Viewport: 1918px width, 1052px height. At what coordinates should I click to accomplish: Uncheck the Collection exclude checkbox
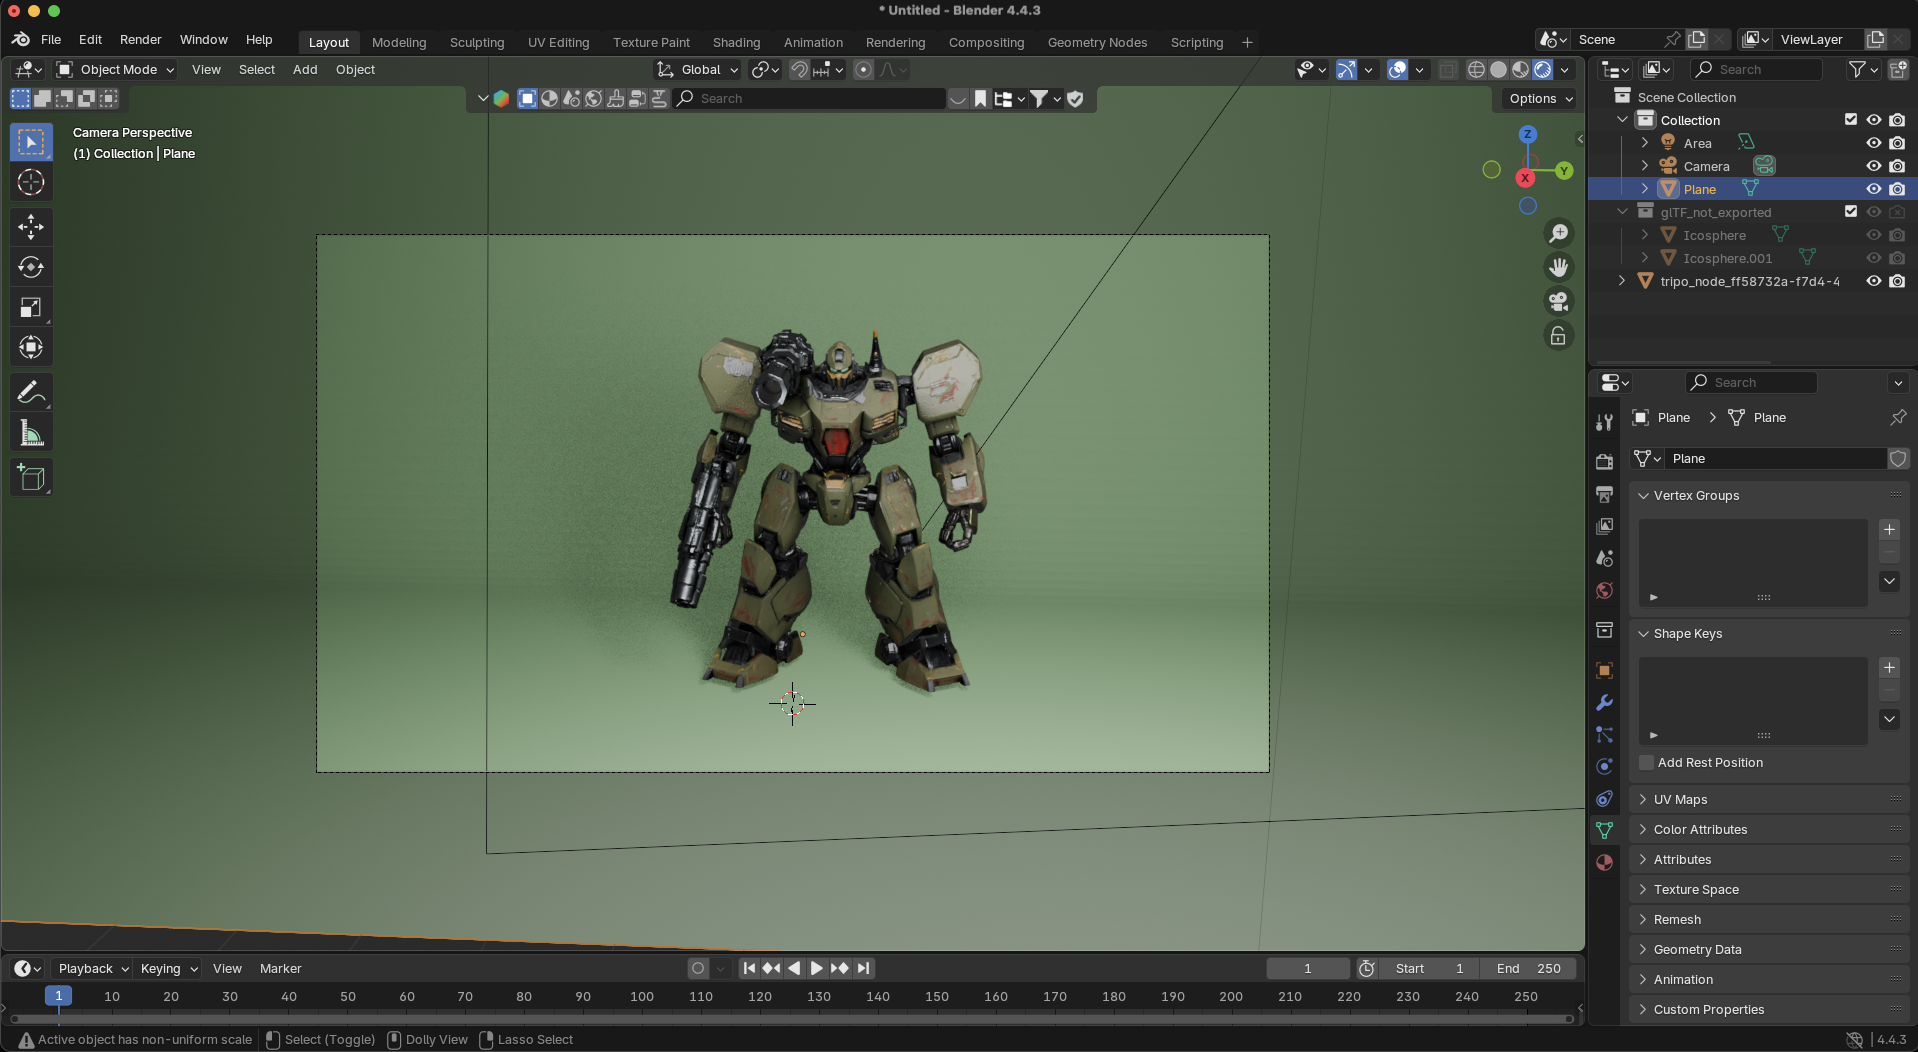[1850, 120]
